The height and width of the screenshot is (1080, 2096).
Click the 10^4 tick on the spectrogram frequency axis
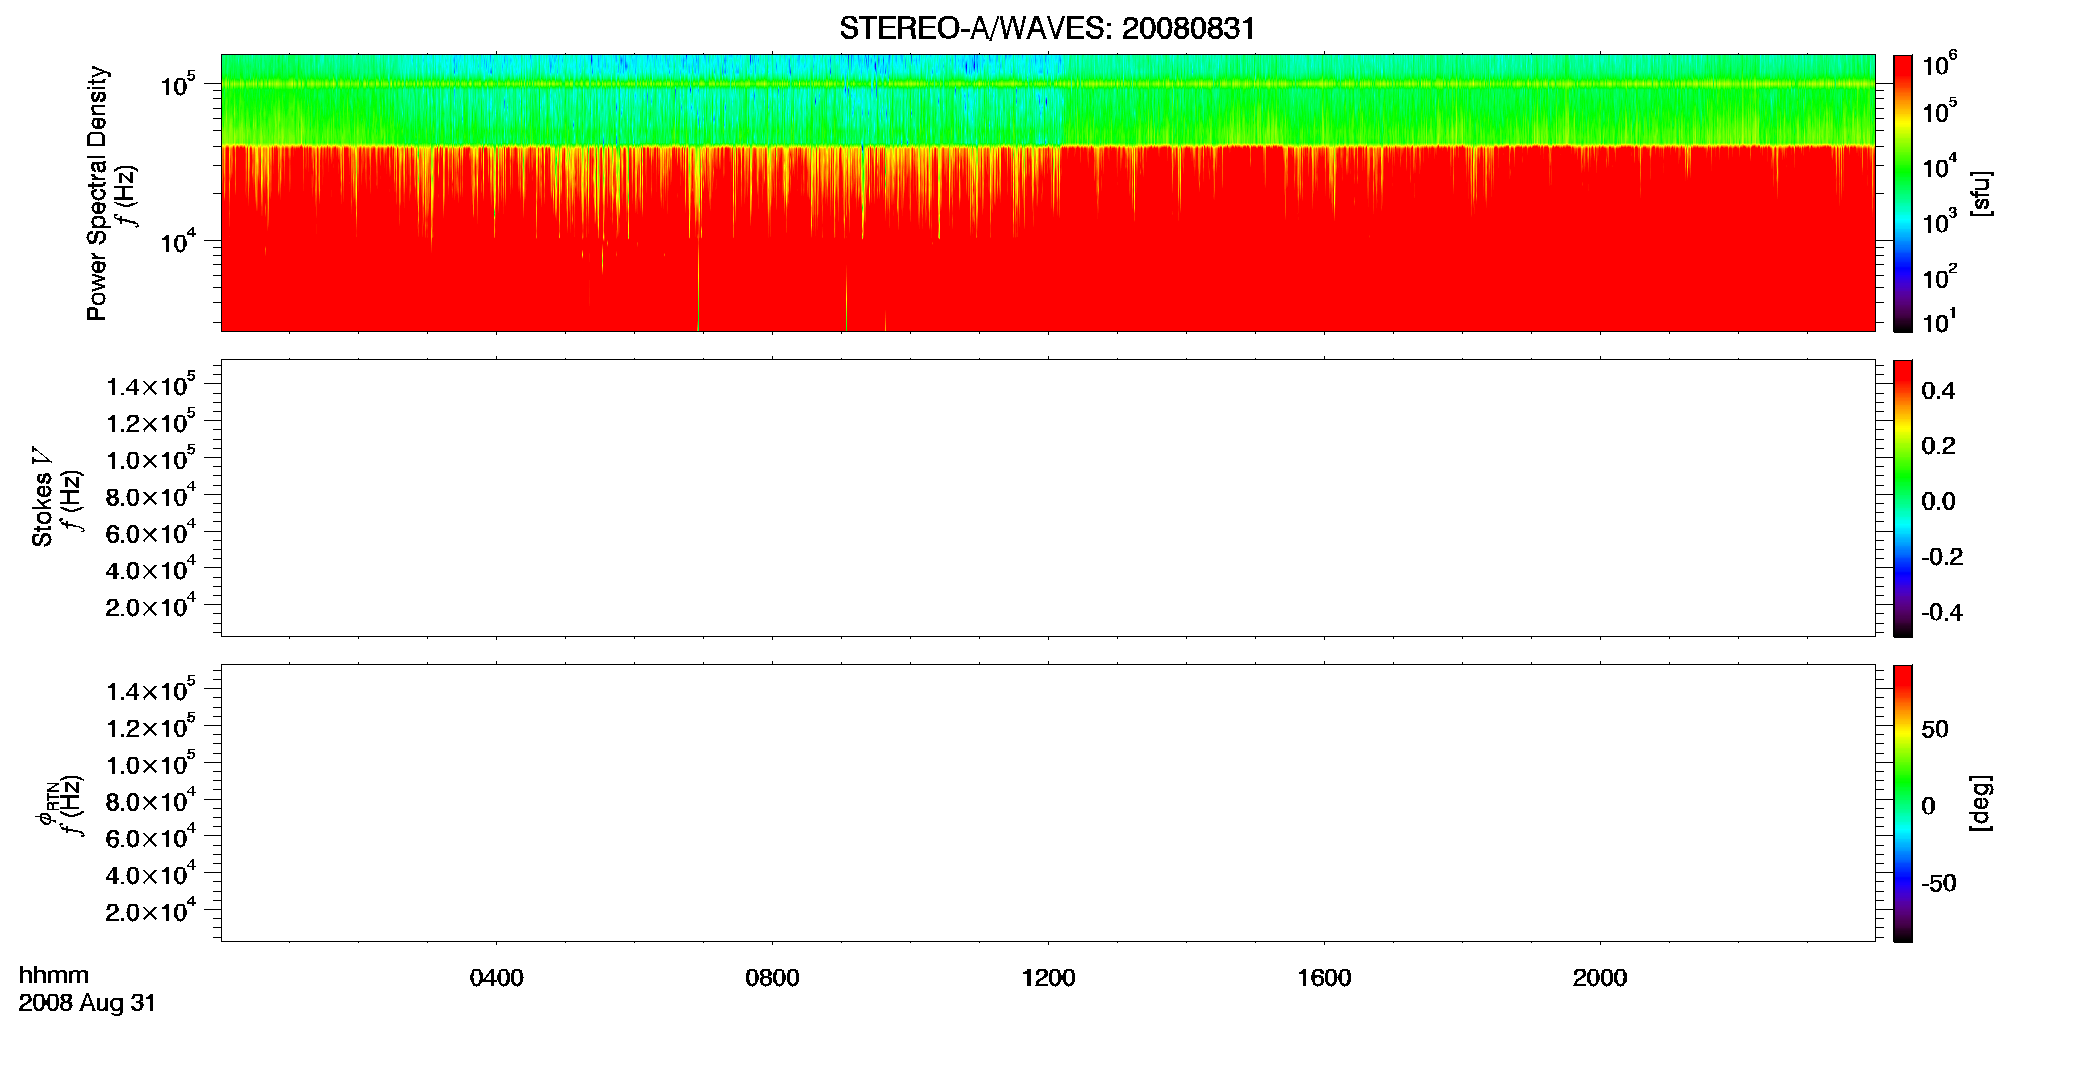(x=177, y=241)
